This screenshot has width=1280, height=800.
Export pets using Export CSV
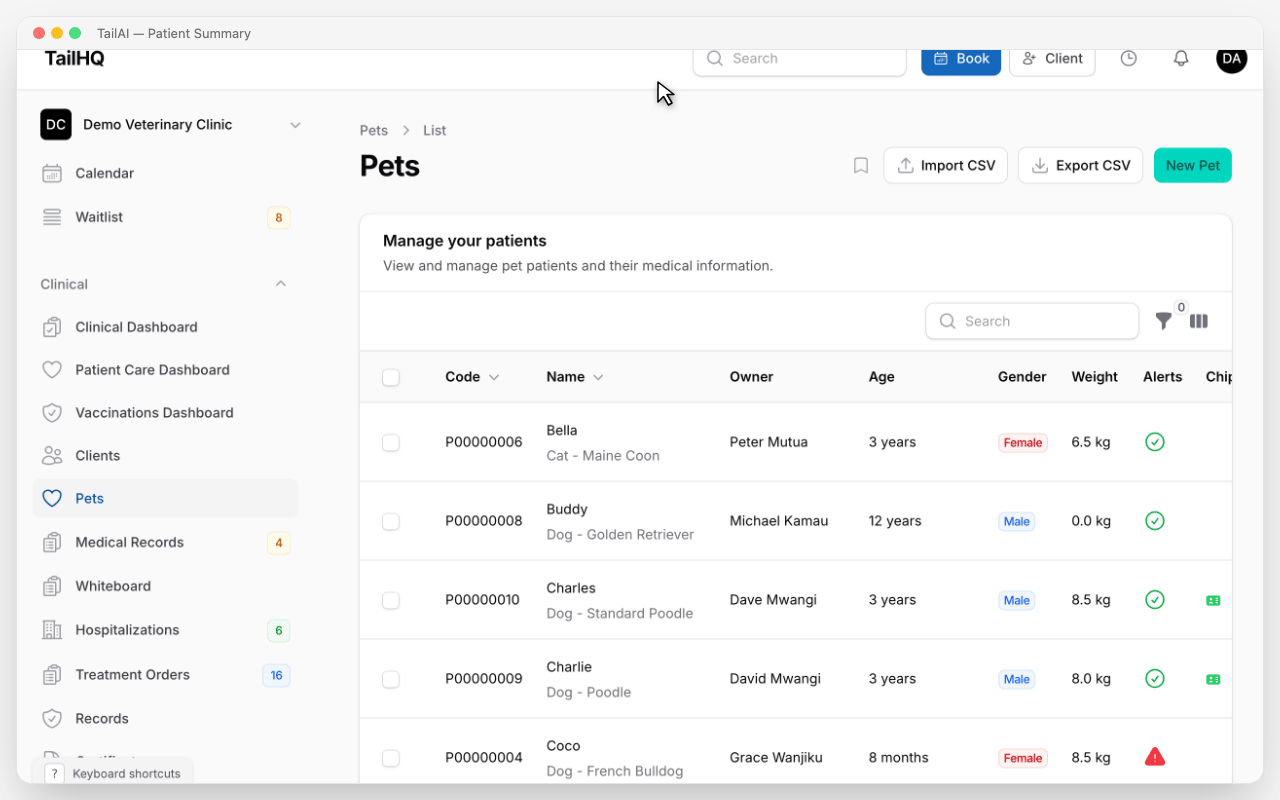click(1080, 165)
